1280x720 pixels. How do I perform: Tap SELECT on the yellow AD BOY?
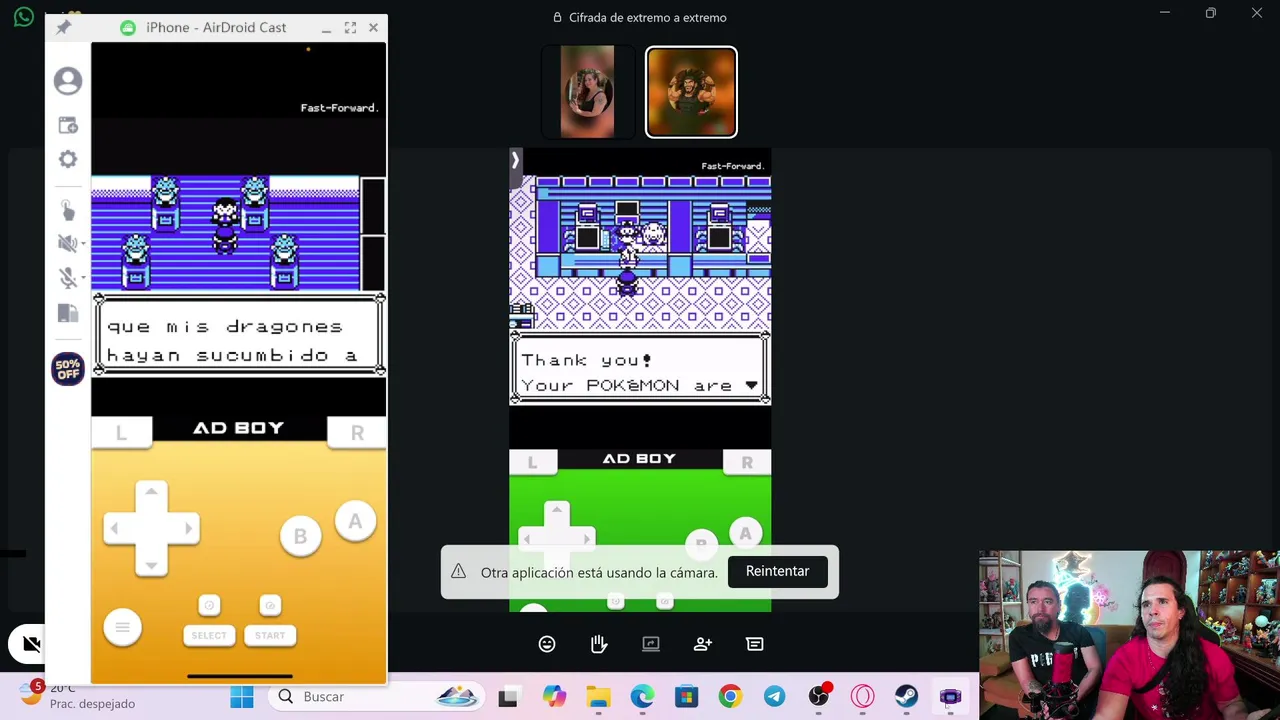point(209,635)
